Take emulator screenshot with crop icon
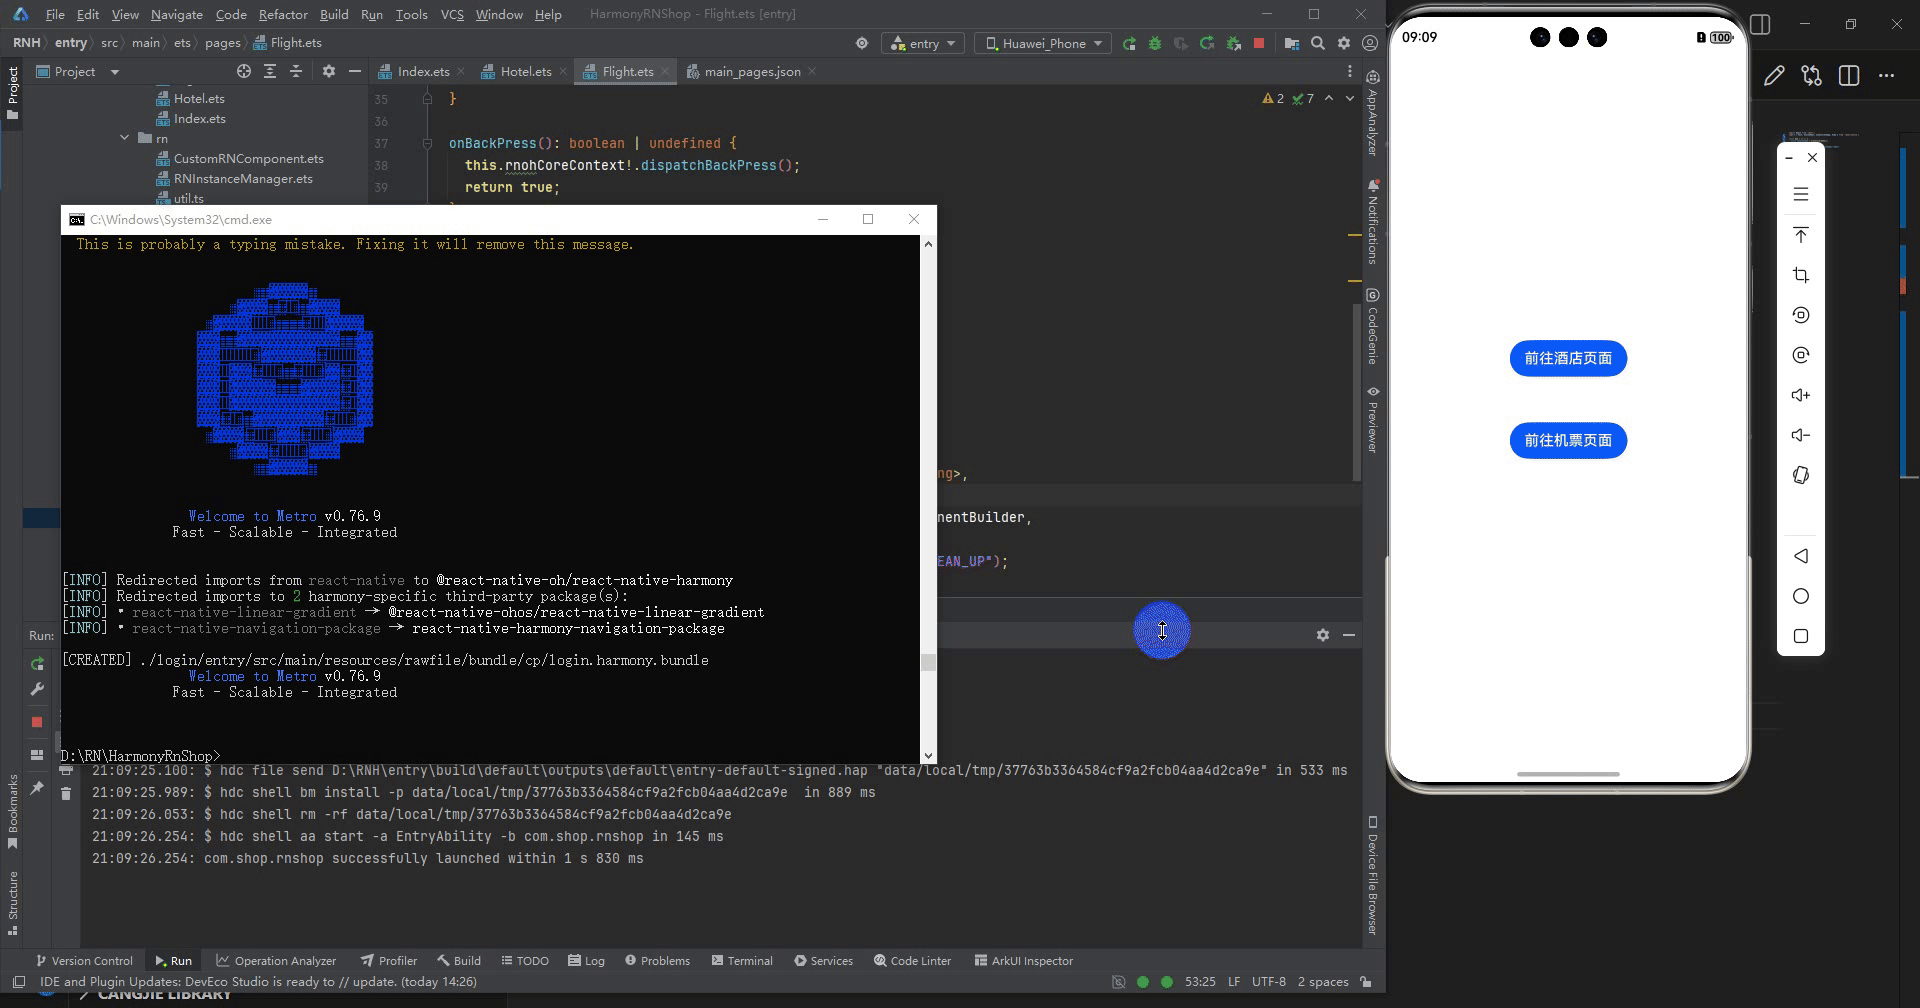 pyautogui.click(x=1801, y=275)
